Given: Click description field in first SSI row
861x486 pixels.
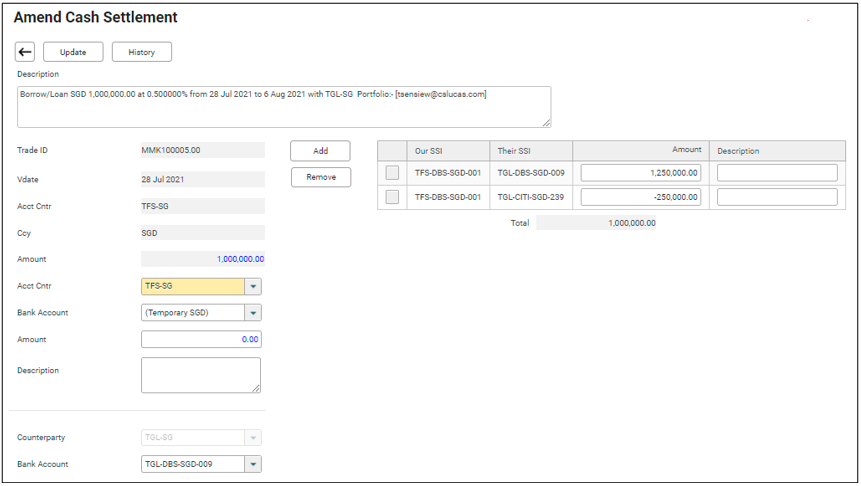Looking at the screenshot, I should click(777, 173).
